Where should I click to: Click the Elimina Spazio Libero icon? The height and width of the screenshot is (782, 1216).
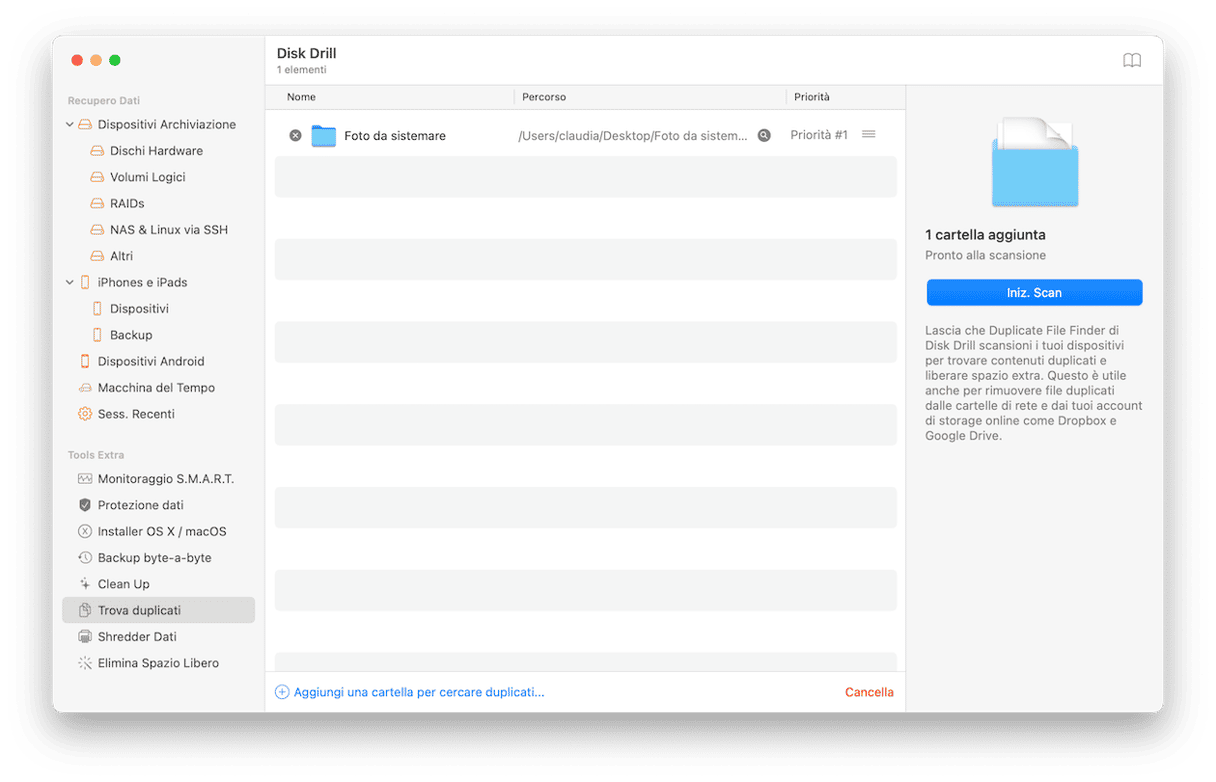pyautogui.click(x=85, y=663)
